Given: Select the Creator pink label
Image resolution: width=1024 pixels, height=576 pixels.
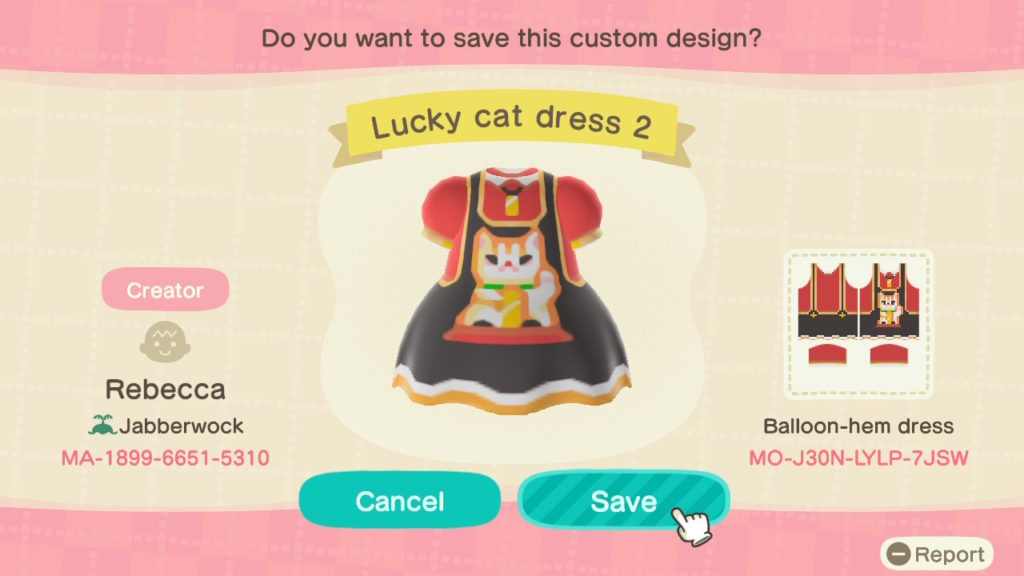Looking at the screenshot, I should pos(165,289).
